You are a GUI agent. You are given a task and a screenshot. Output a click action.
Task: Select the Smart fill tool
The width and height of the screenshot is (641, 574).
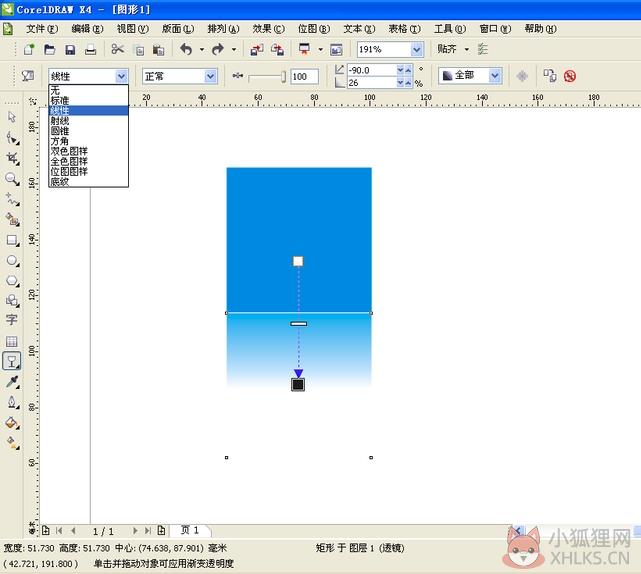coord(12,220)
